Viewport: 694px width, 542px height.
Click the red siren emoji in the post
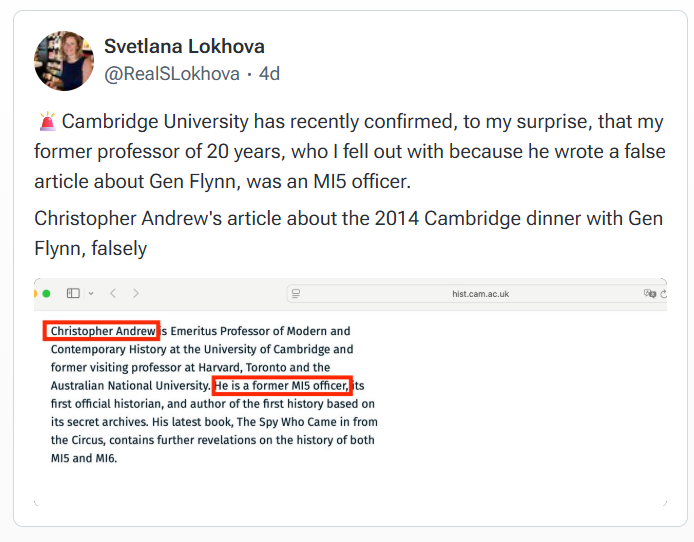[x=46, y=123]
